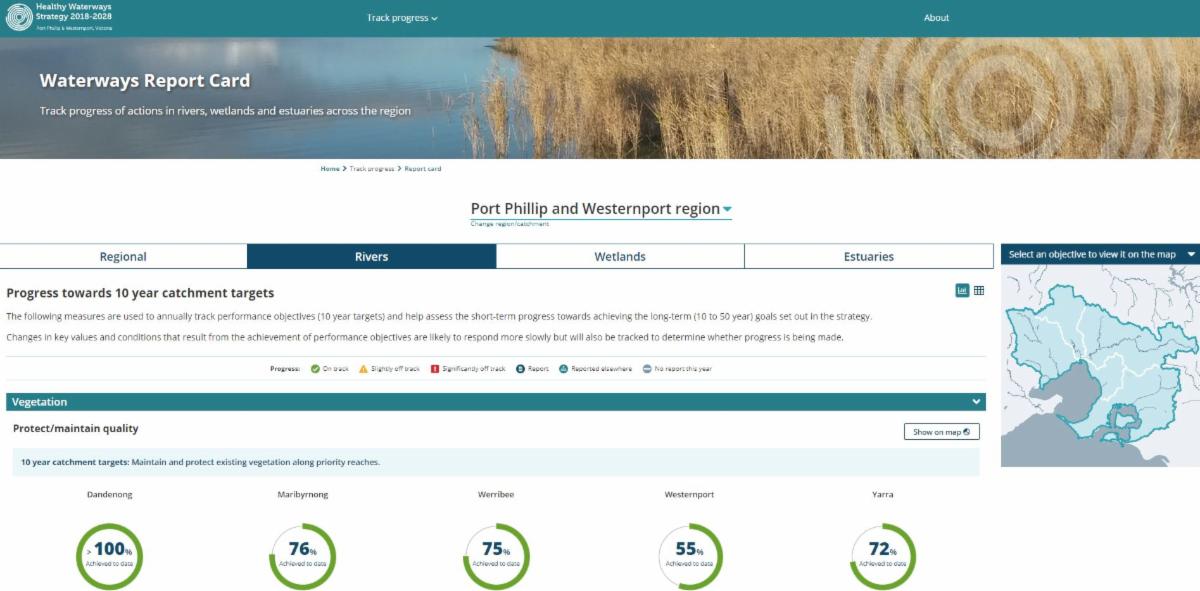The width and height of the screenshot is (1200, 591).
Task: Click the Report legend icon
Action: tap(520, 369)
